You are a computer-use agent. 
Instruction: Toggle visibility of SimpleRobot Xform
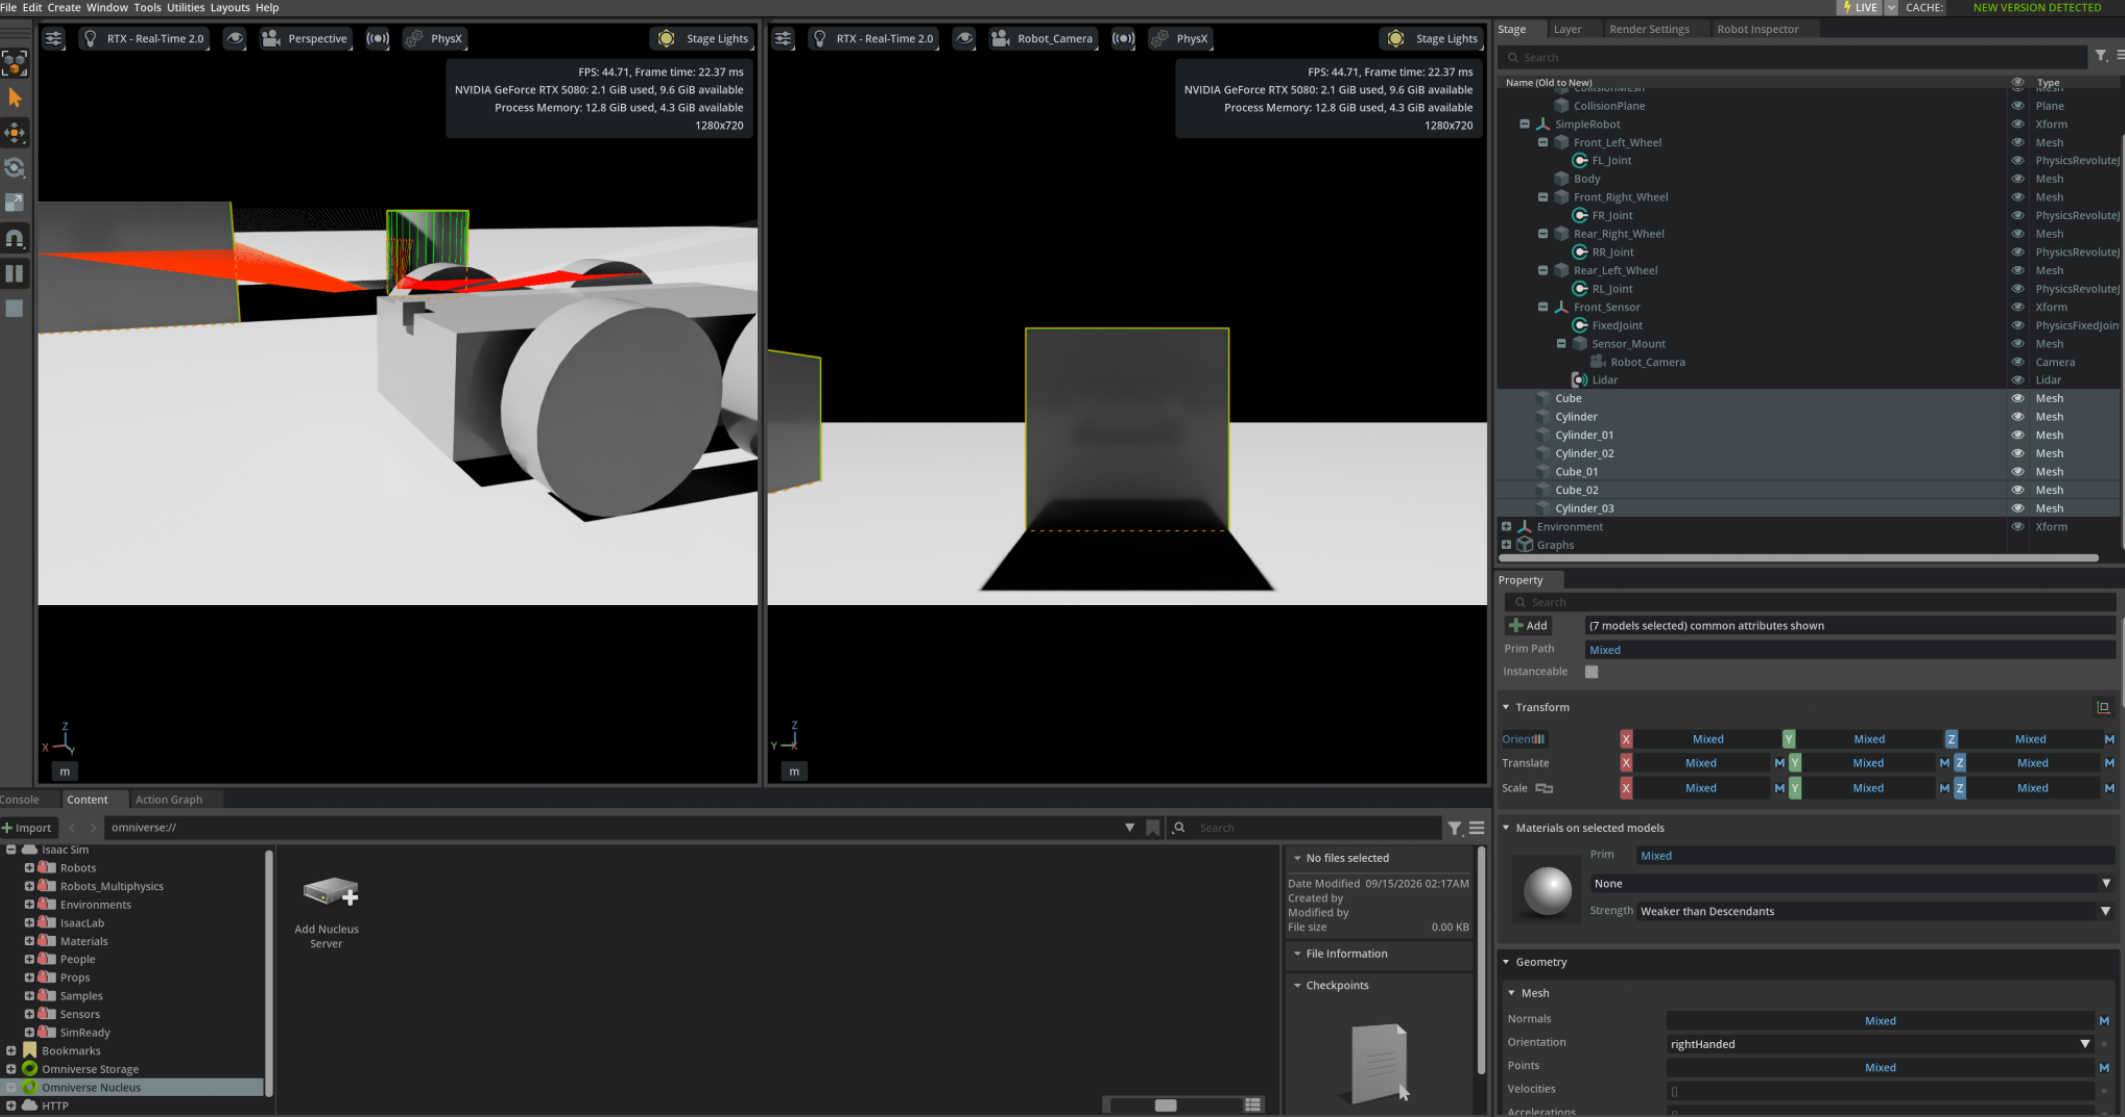coord(2017,124)
